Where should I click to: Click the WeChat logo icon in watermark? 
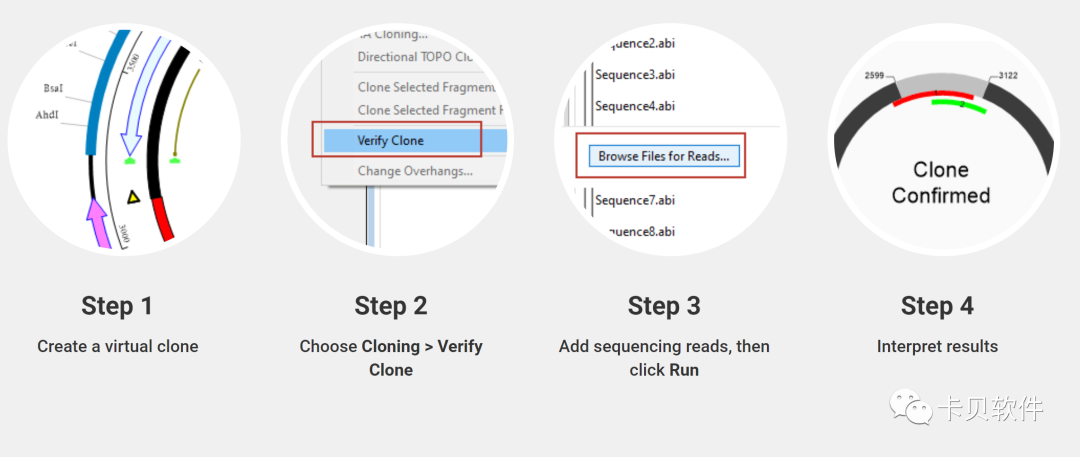(x=911, y=407)
